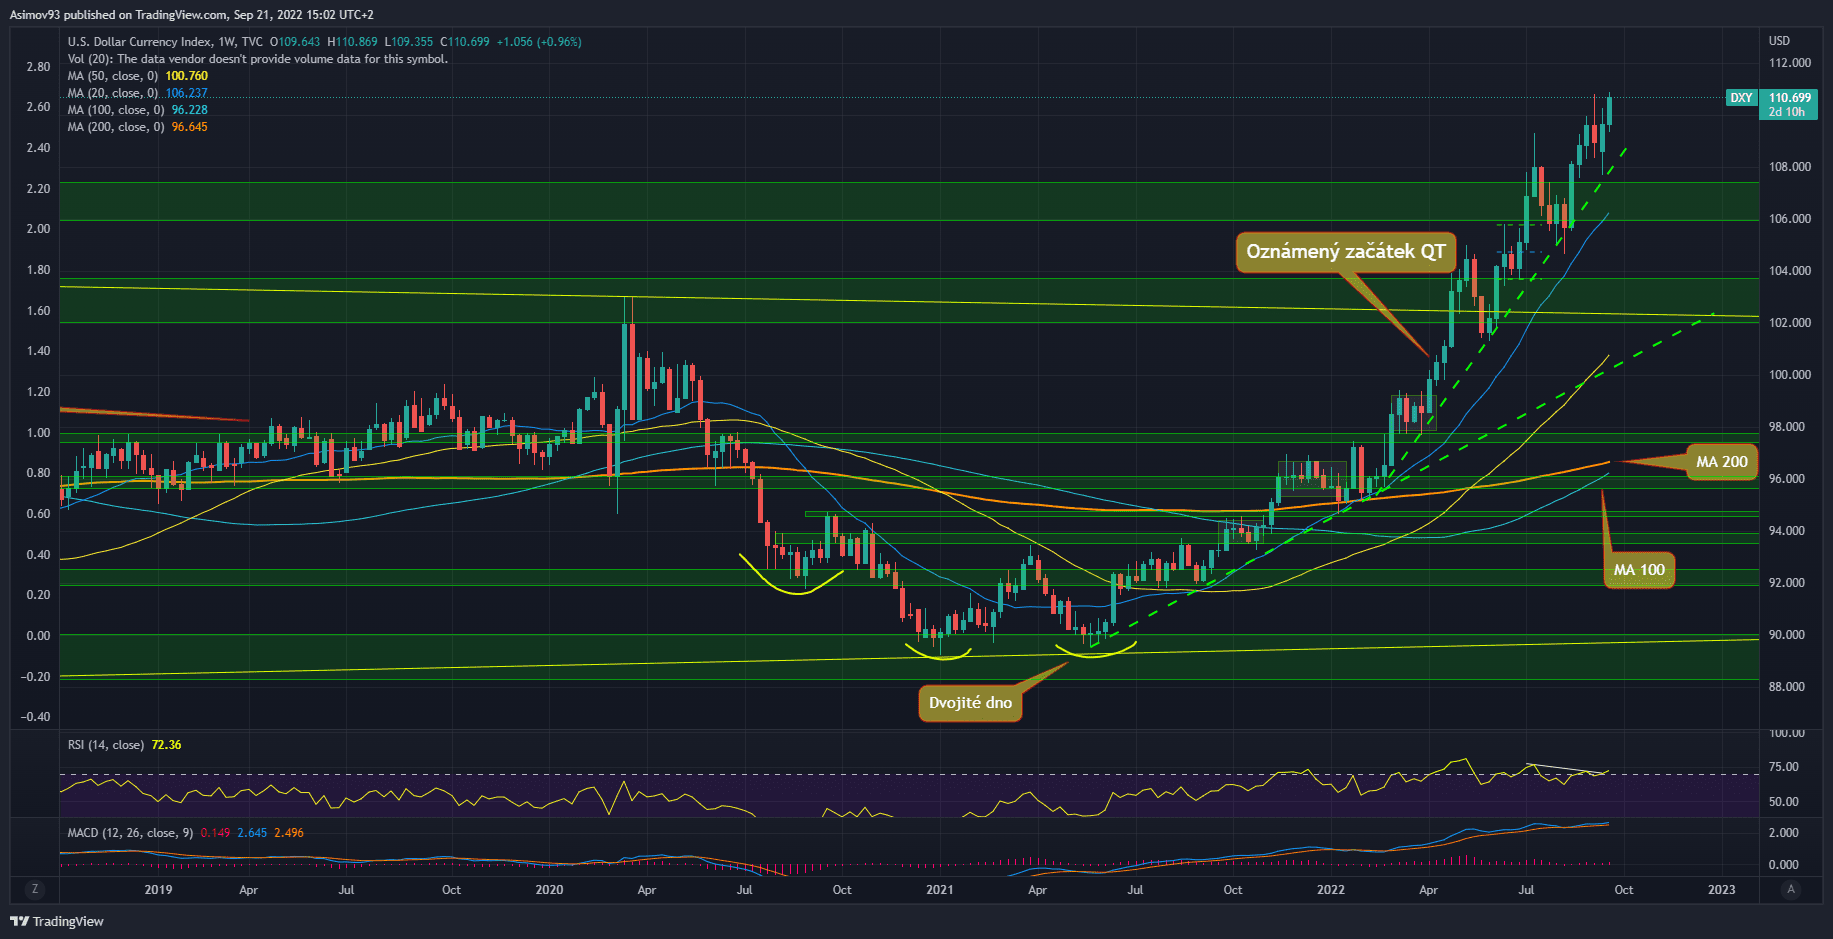Select the MA (100, close, 0) legend entry
Viewport: 1833px width, 939px height.
coord(115,110)
